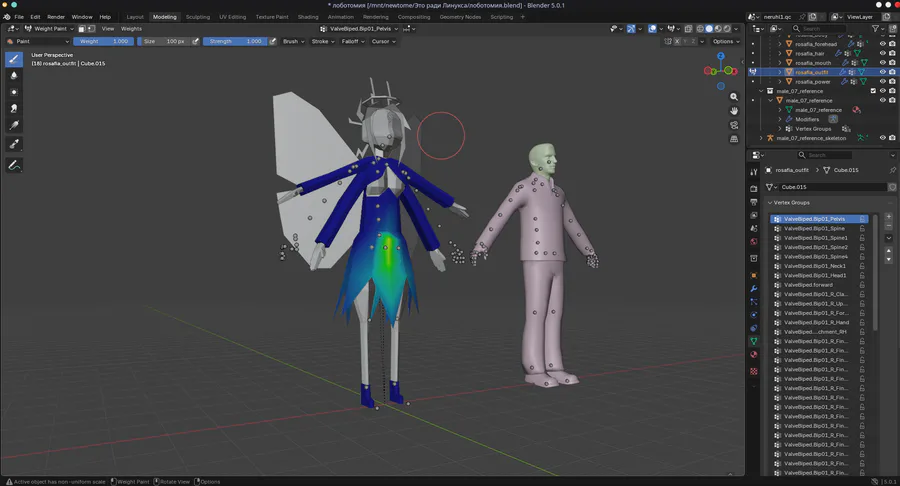Open the Modifiers wrench properties tab
The width and height of the screenshot is (900, 486).
[754, 289]
